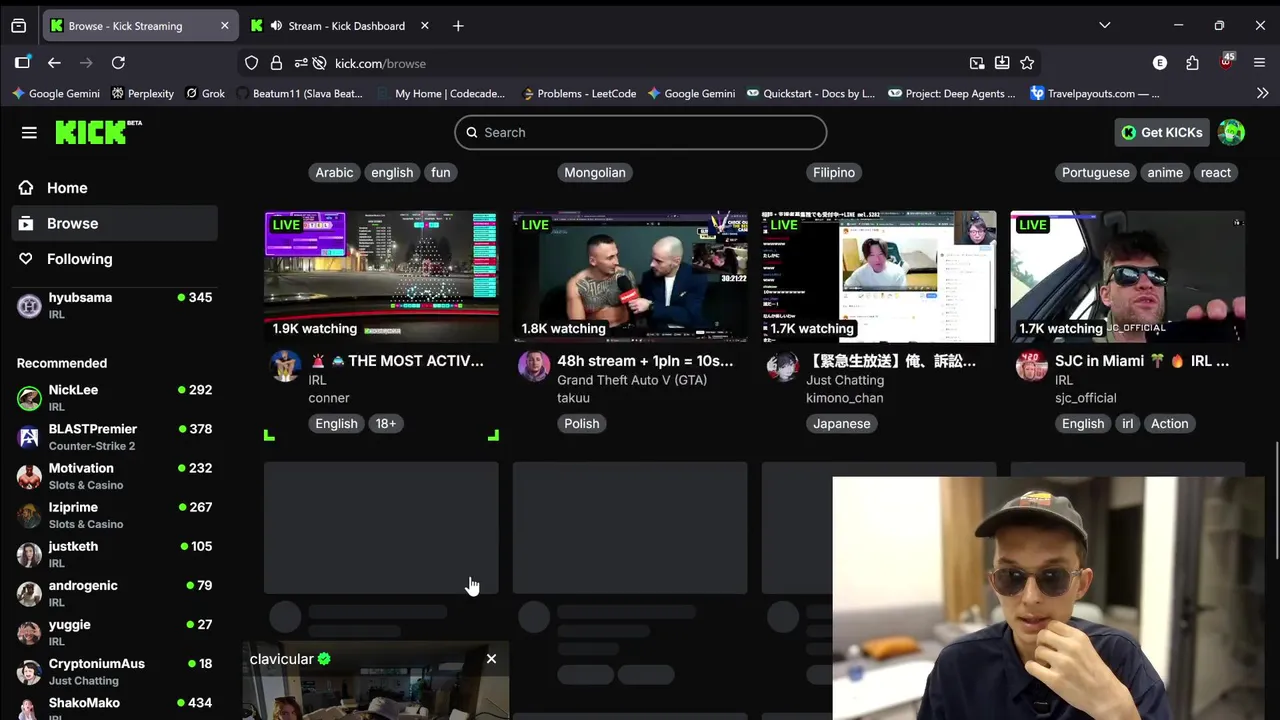Screen dimensions: 1280x720
Task: Select the Portuguese tag
Action: (x=1095, y=172)
